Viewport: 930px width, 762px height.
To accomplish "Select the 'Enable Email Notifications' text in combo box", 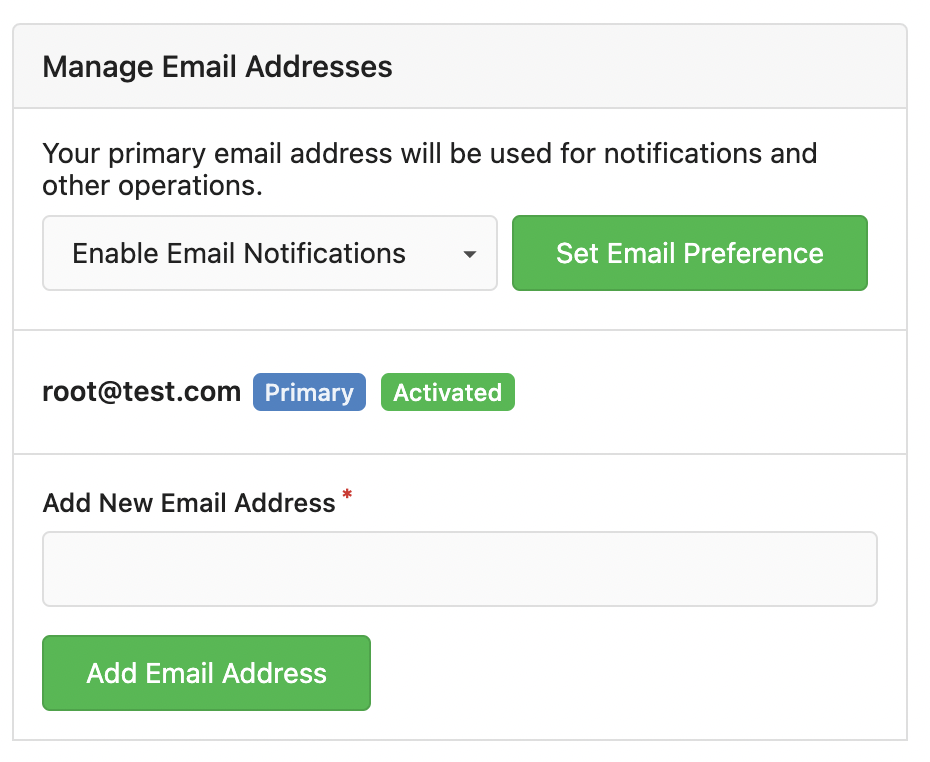I will [239, 254].
